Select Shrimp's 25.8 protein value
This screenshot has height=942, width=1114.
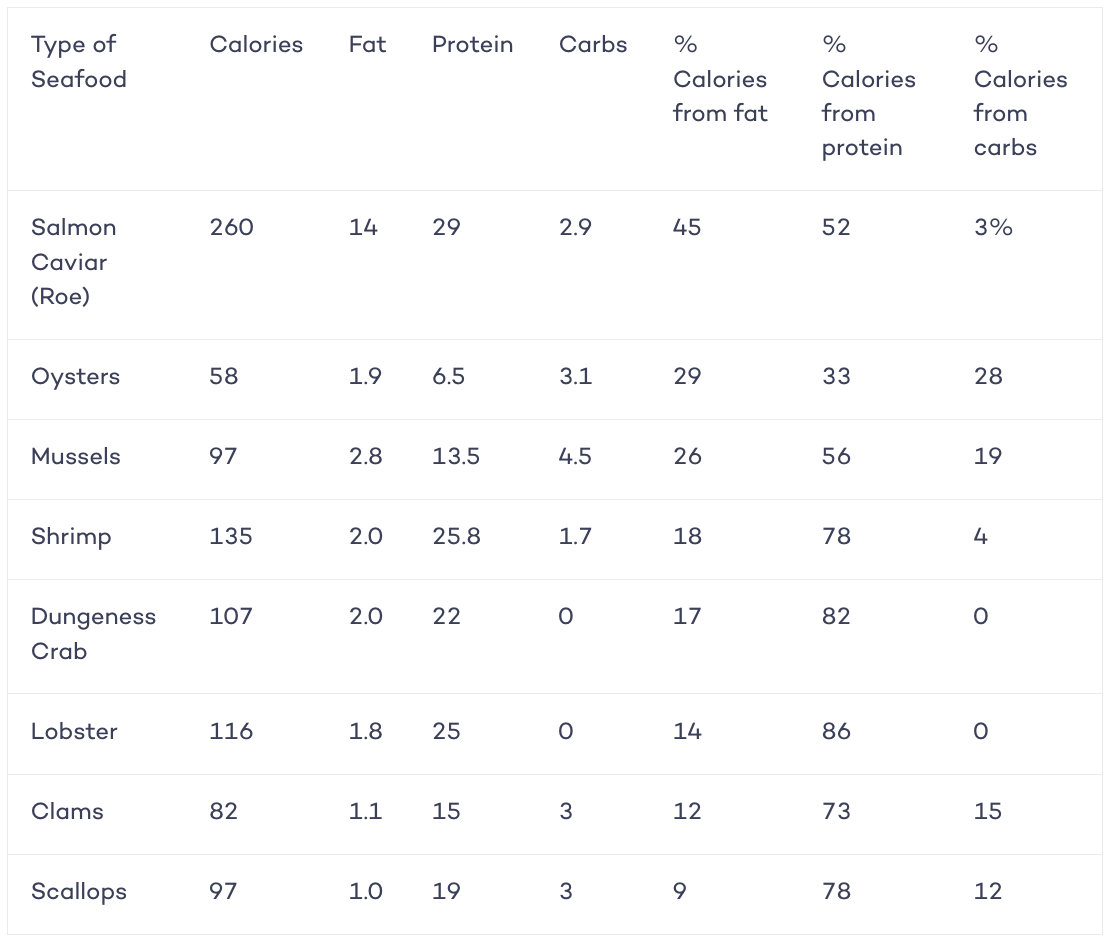click(457, 536)
